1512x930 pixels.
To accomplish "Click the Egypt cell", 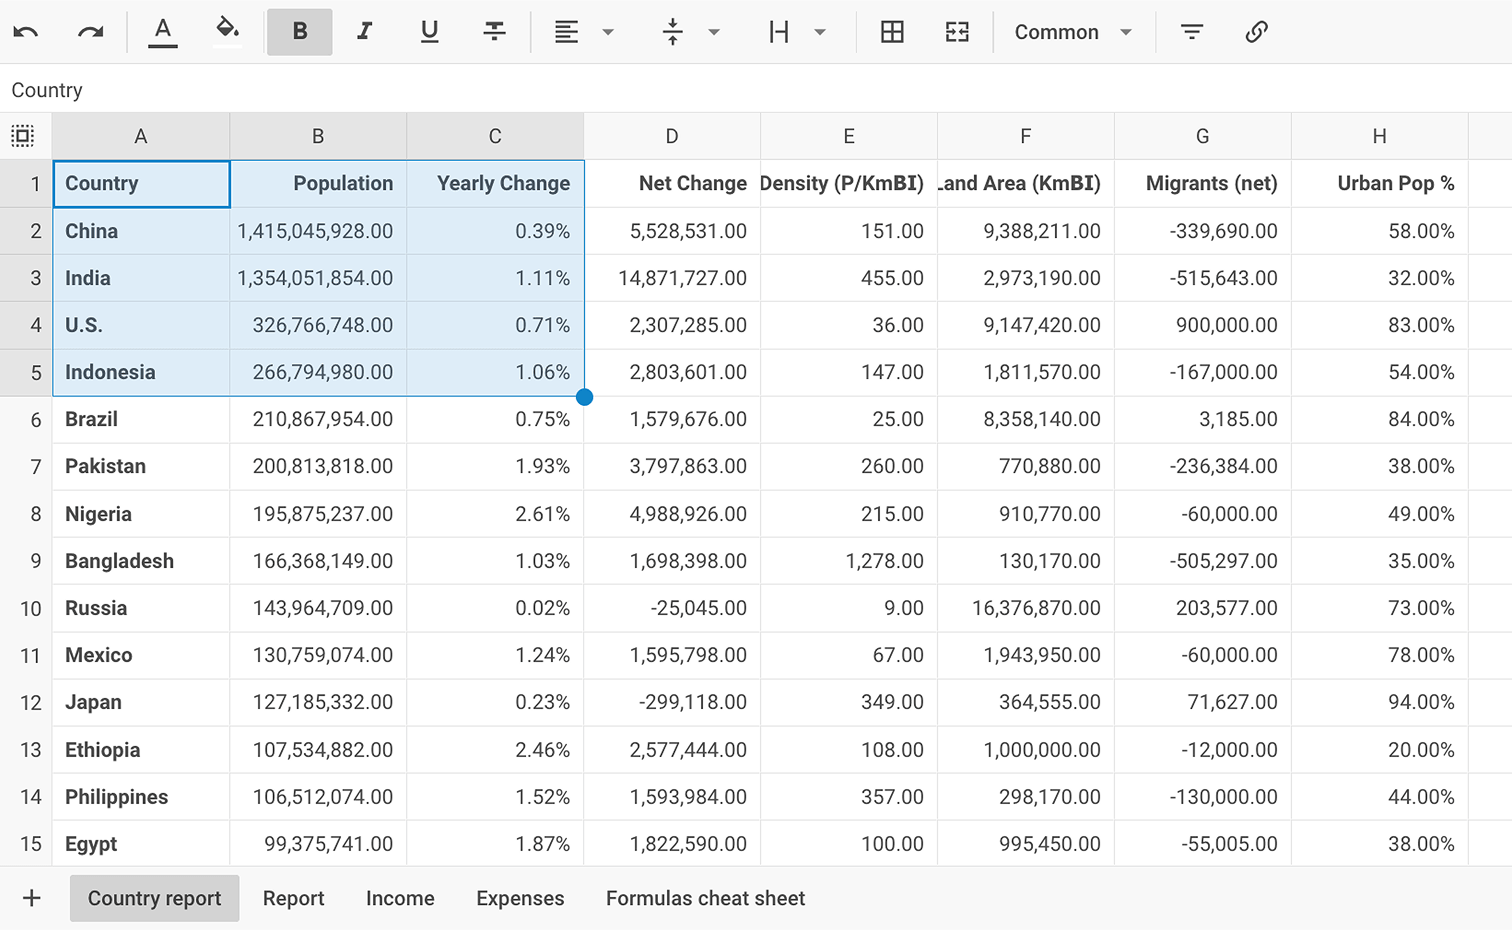I will (142, 844).
